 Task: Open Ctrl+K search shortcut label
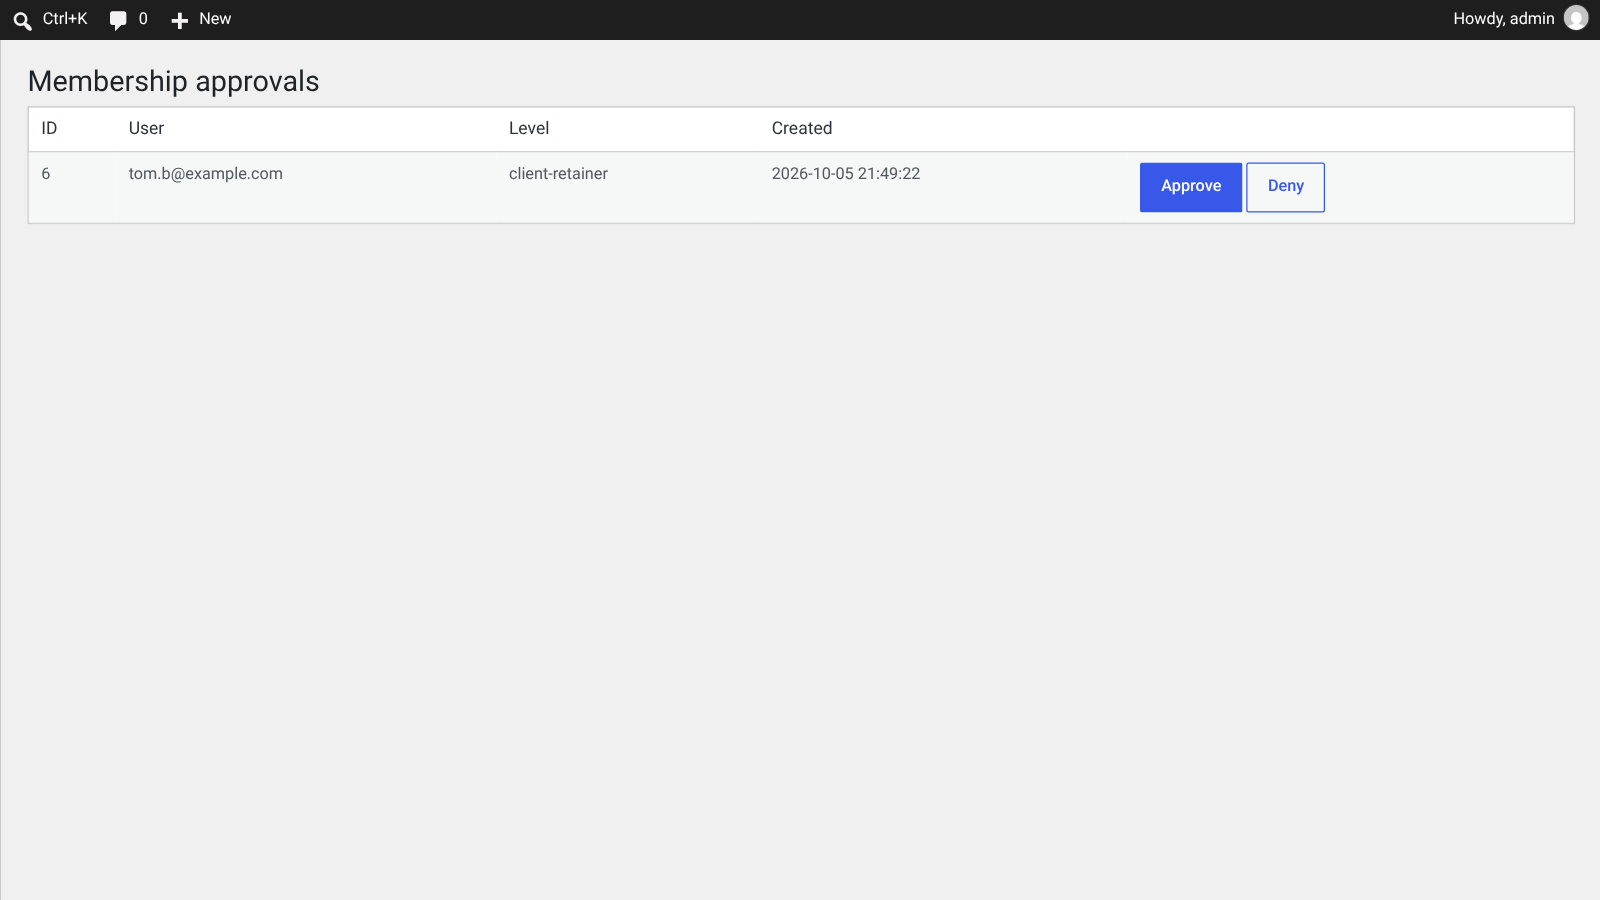pos(65,19)
